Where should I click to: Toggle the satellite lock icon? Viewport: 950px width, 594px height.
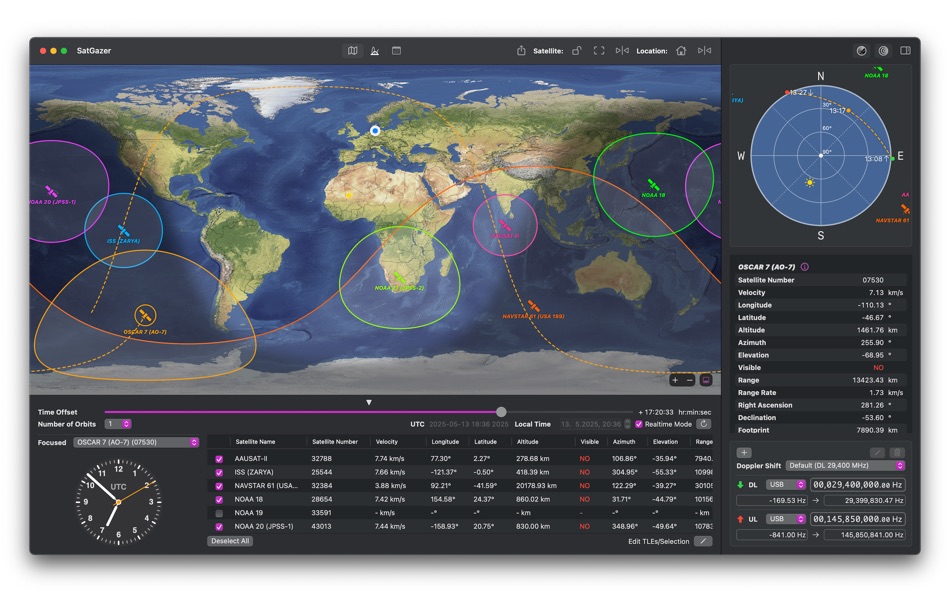(577, 51)
